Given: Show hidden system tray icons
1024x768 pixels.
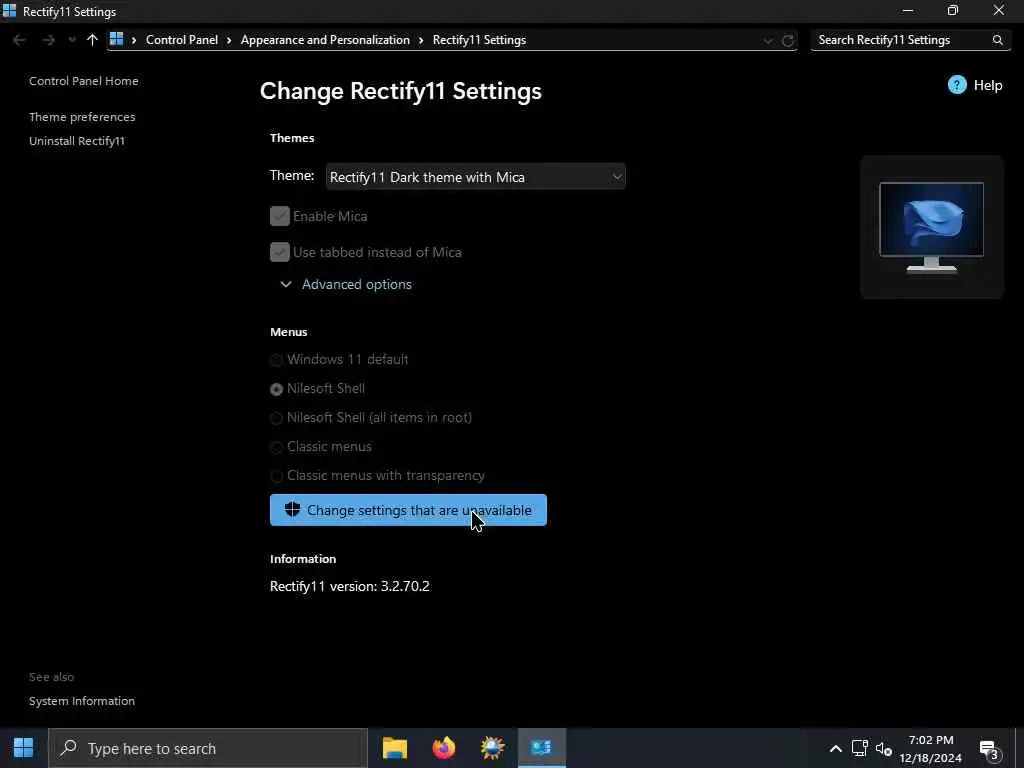Looking at the screenshot, I should (x=835, y=748).
